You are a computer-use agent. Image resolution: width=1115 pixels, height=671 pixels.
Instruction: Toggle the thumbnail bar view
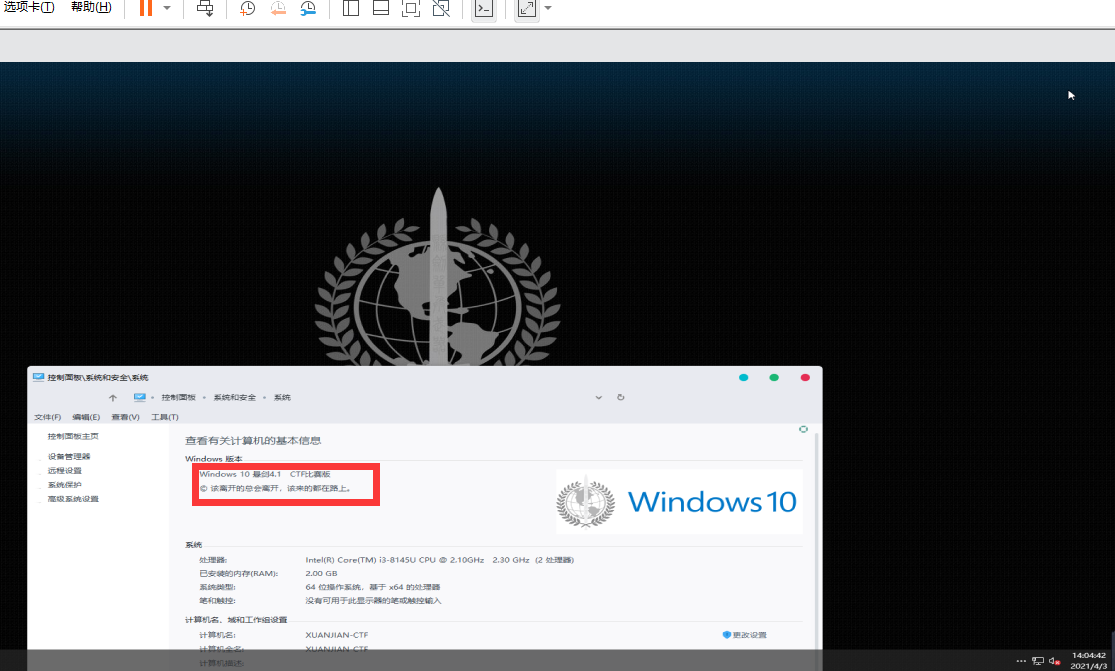point(381,9)
